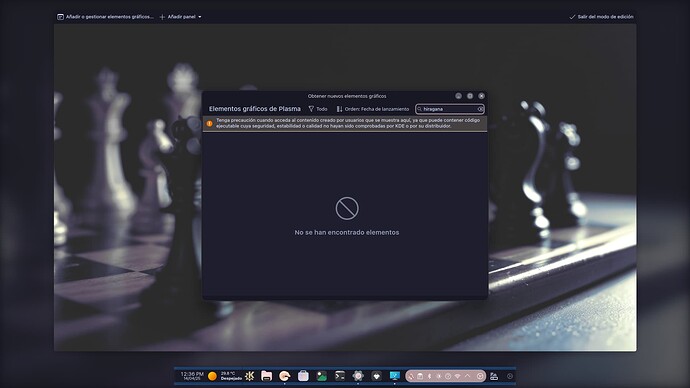Click the orange warning icon in the banner
The width and height of the screenshot is (690, 388).
(209, 124)
